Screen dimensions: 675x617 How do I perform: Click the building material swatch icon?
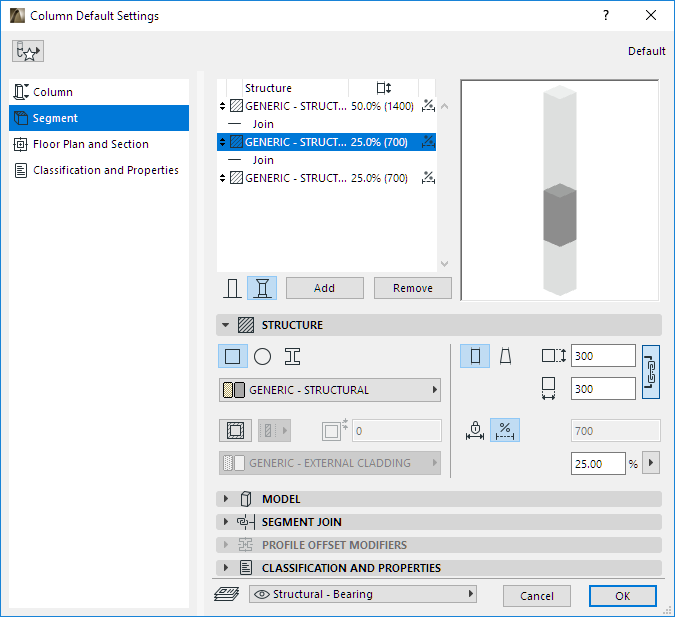point(234,390)
